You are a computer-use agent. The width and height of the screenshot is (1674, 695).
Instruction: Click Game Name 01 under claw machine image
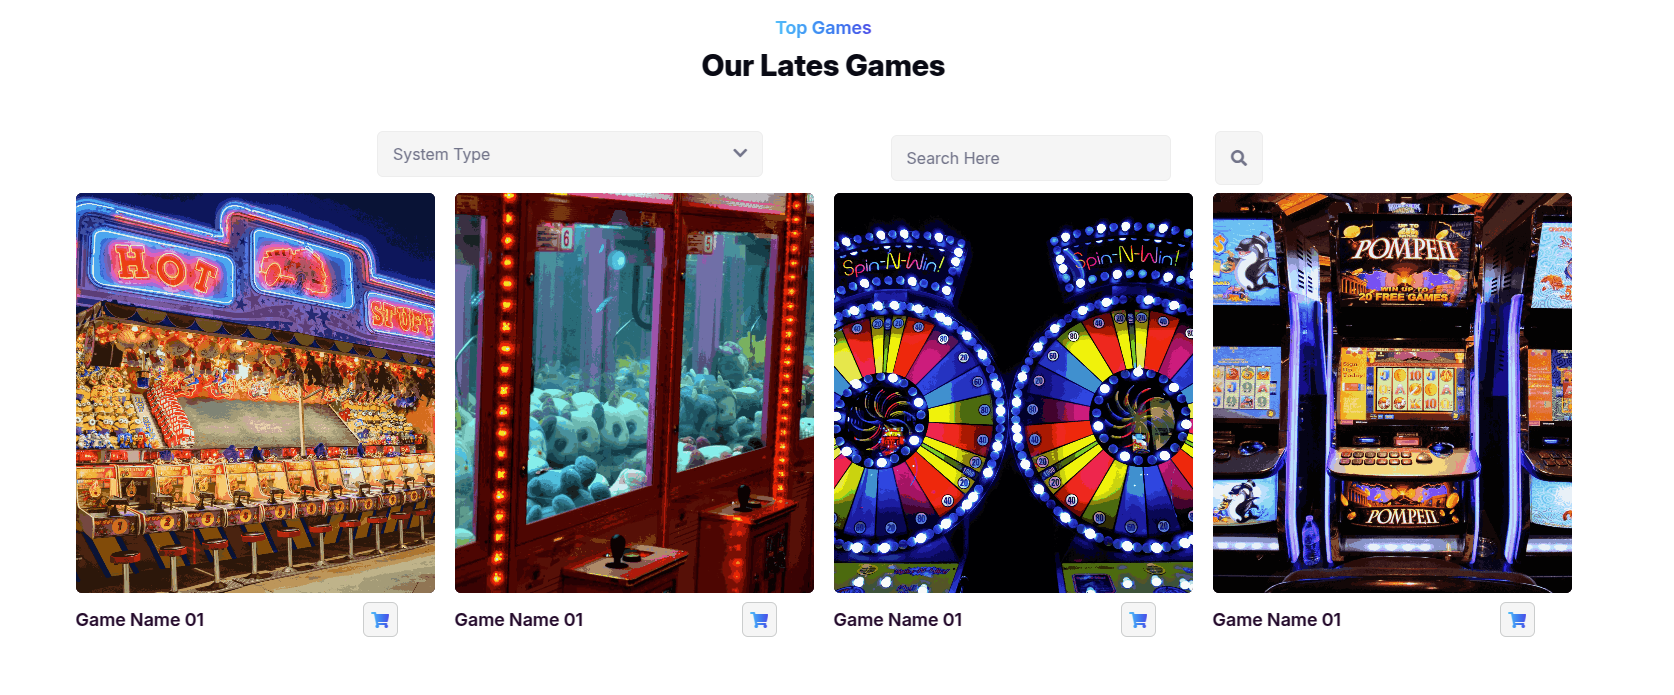tap(519, 620)
